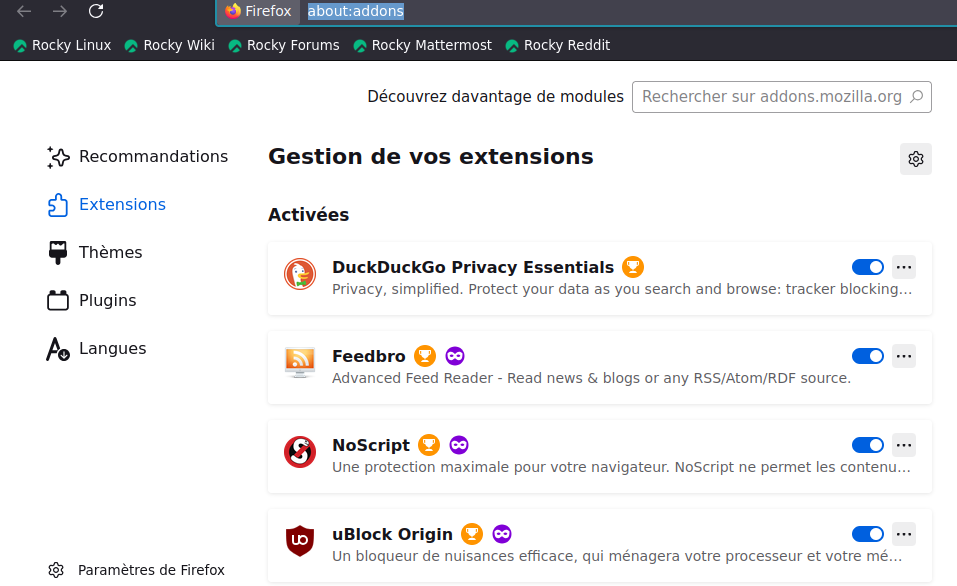Click DuckDuckGo's recommended trophy badge

633,267
